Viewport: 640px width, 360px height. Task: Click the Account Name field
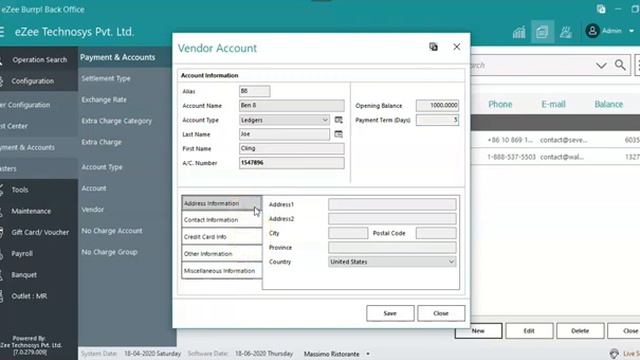click(291, 105)
